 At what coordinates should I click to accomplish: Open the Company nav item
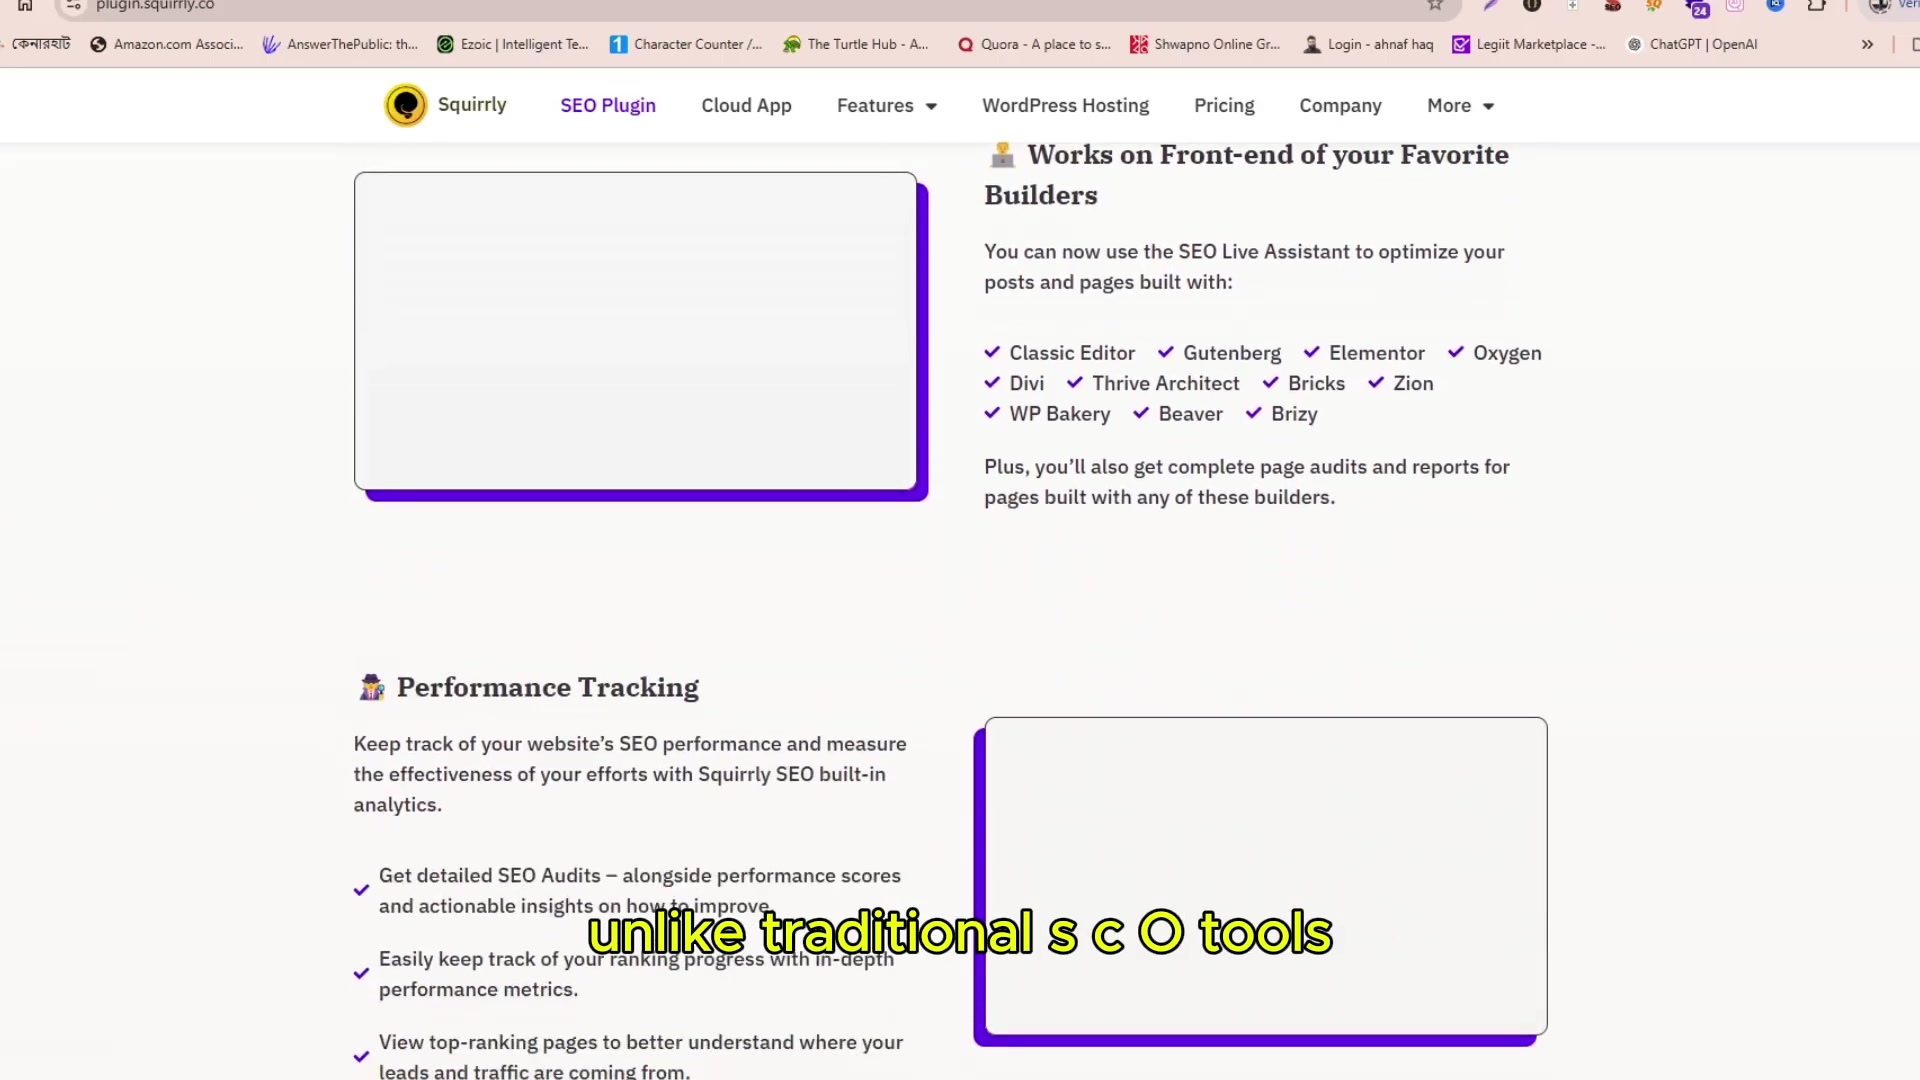[x=1340, y=106]
